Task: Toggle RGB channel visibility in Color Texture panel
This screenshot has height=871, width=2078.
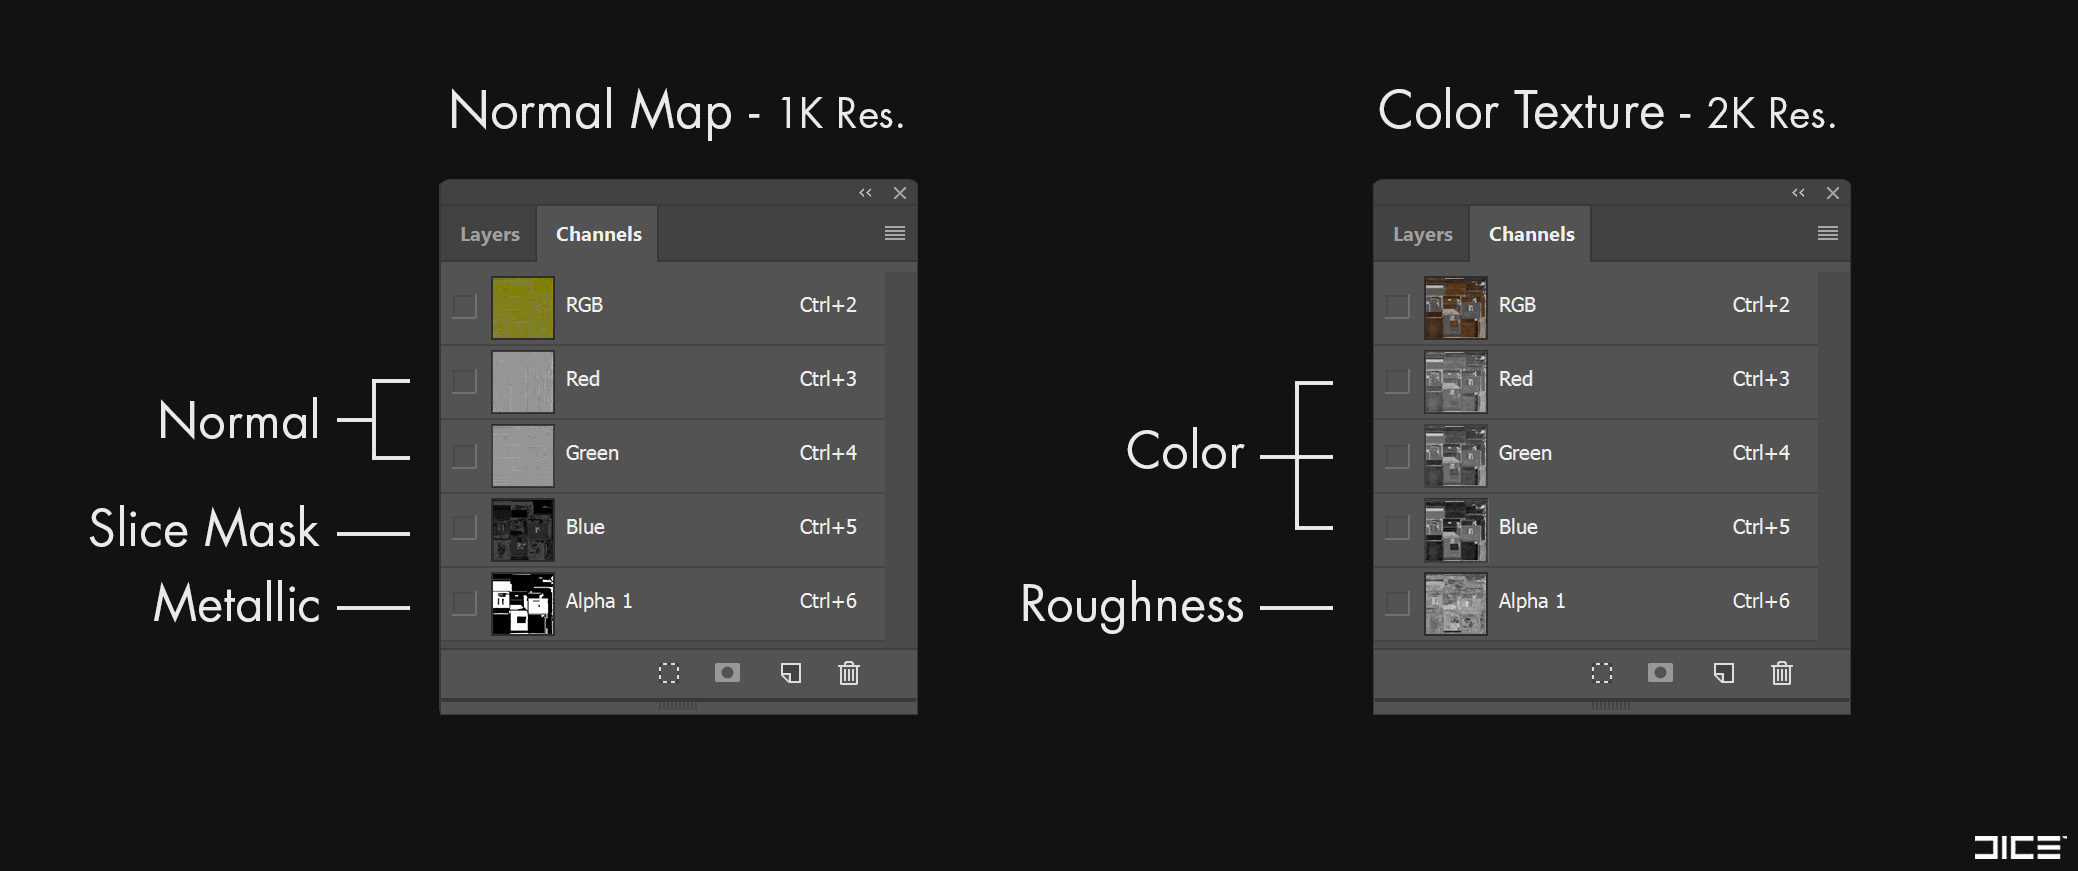Action: click(1397, 306)
